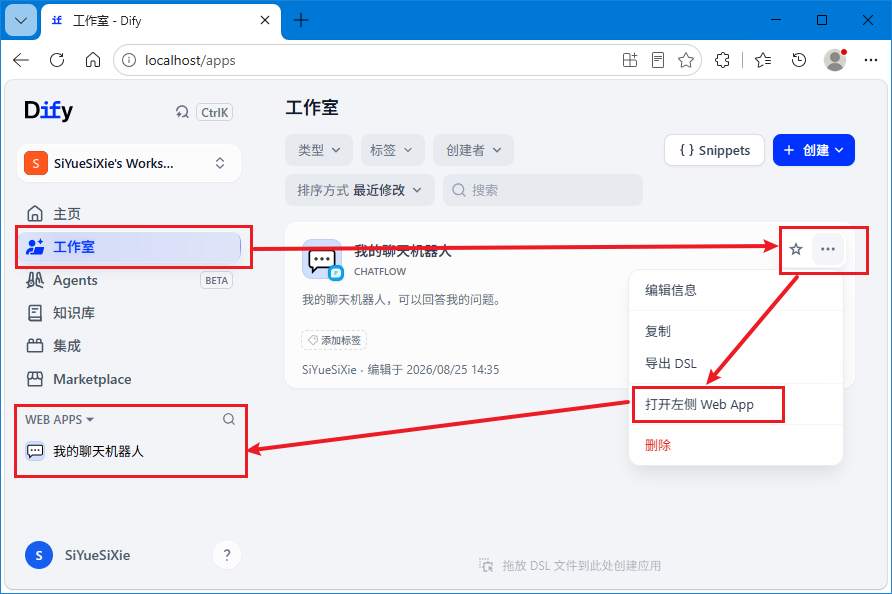Open browser settings and more menu
This screenshot has width=892, height=594.
(x=871, y=60)
